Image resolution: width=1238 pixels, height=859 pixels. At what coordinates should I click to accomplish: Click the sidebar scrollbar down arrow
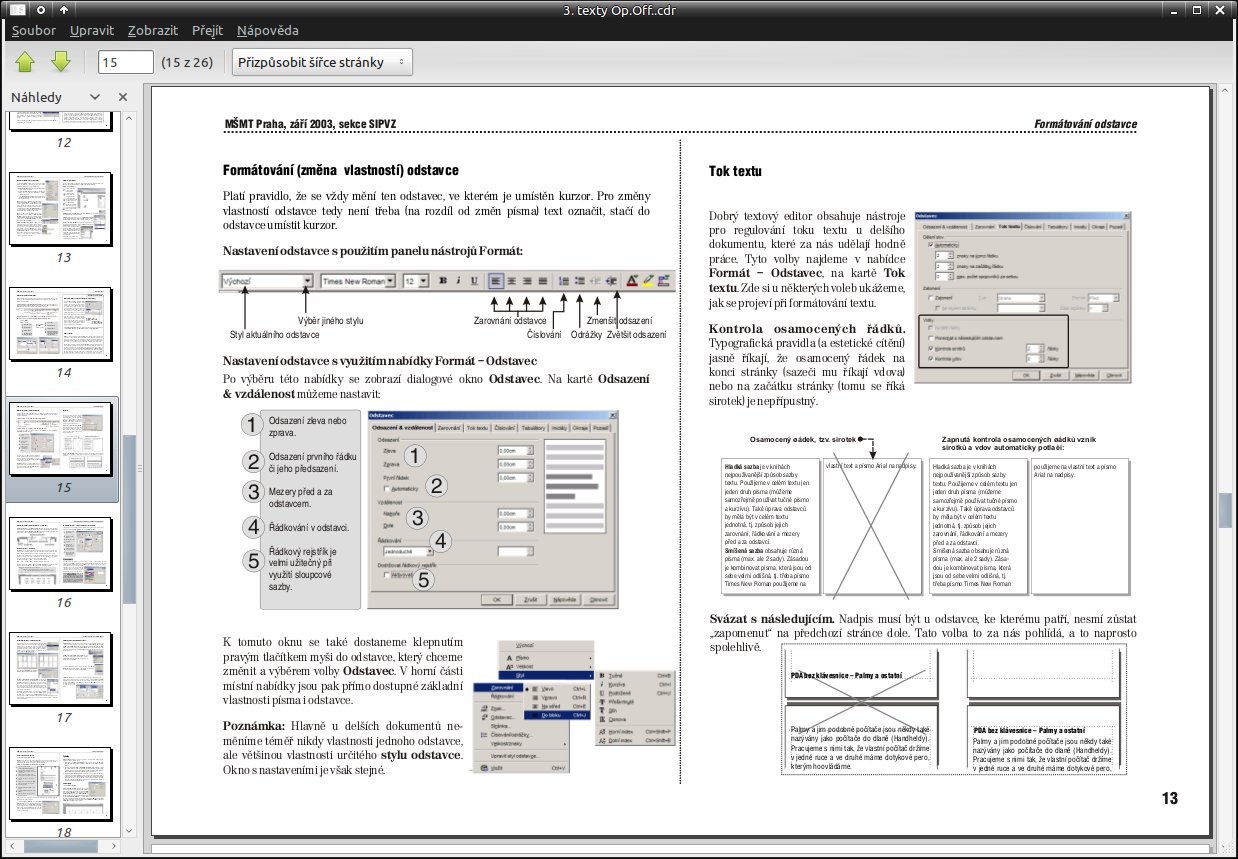(129, 830)
